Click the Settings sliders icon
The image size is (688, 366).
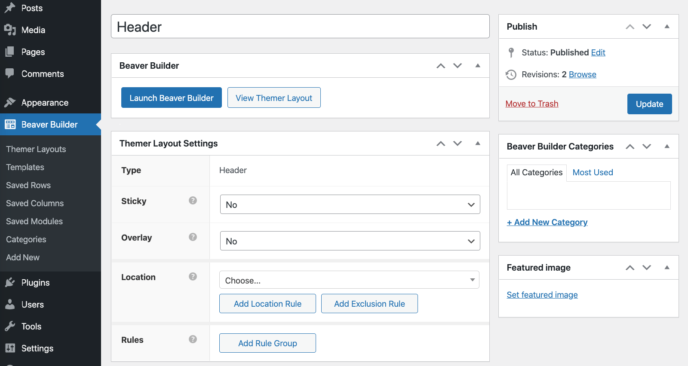pyautogui.click(x=10, y=348)
